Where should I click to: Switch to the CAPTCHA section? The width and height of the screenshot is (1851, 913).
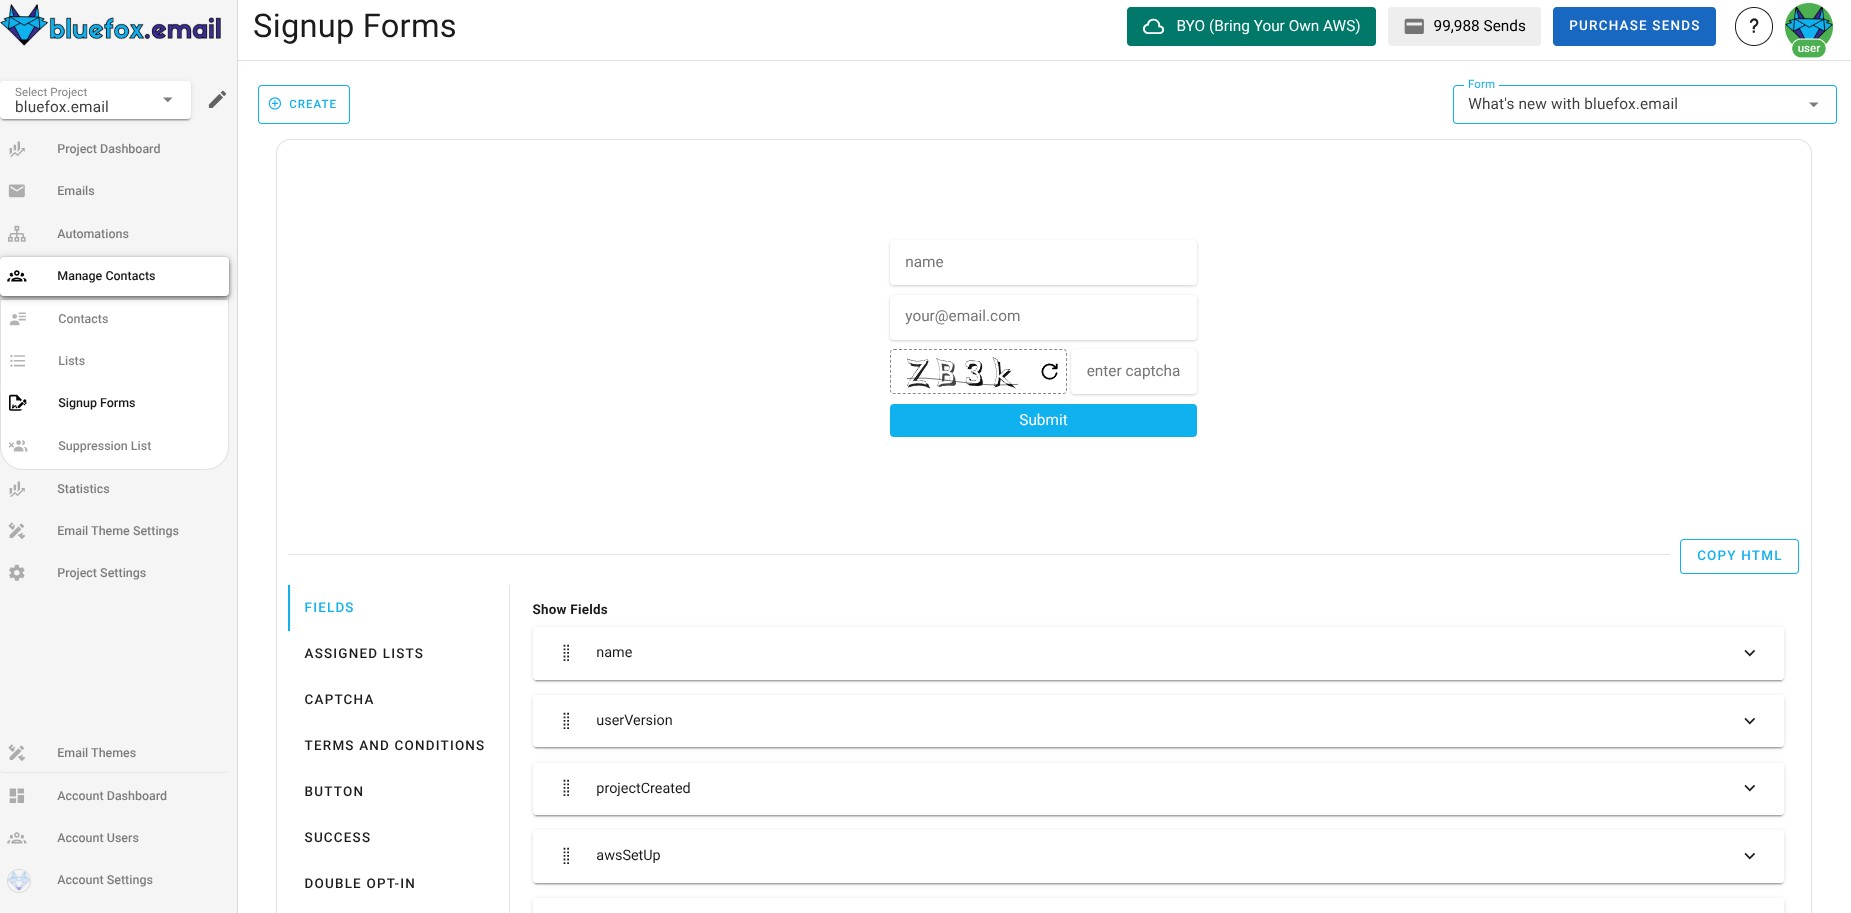tap(339, 699)
